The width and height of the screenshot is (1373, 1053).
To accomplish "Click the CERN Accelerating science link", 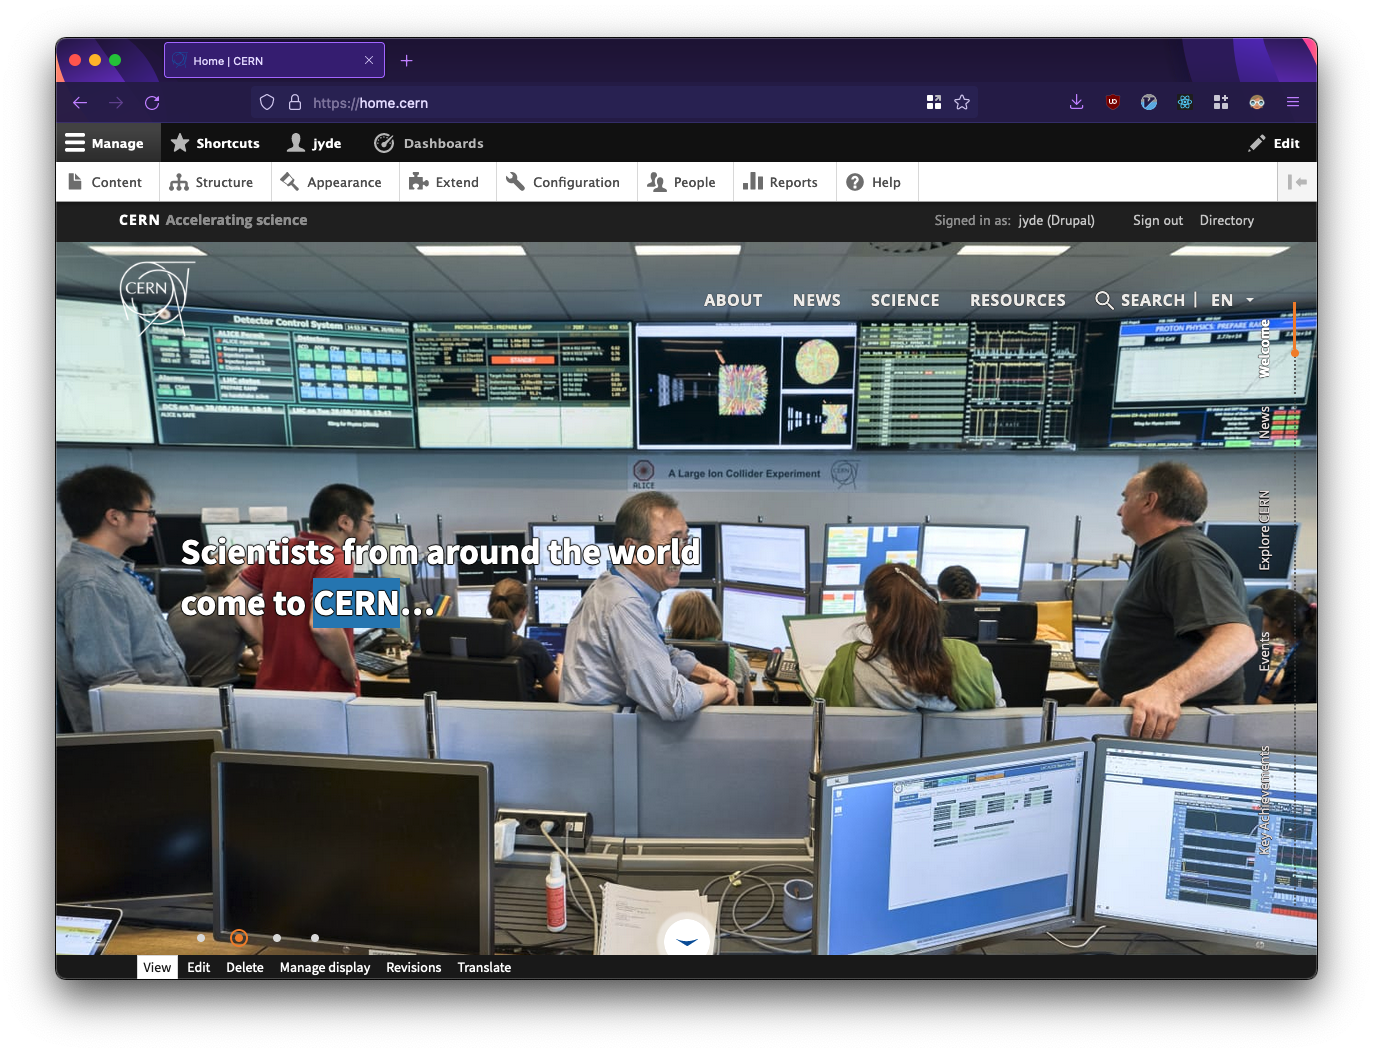I will point(213,220).
